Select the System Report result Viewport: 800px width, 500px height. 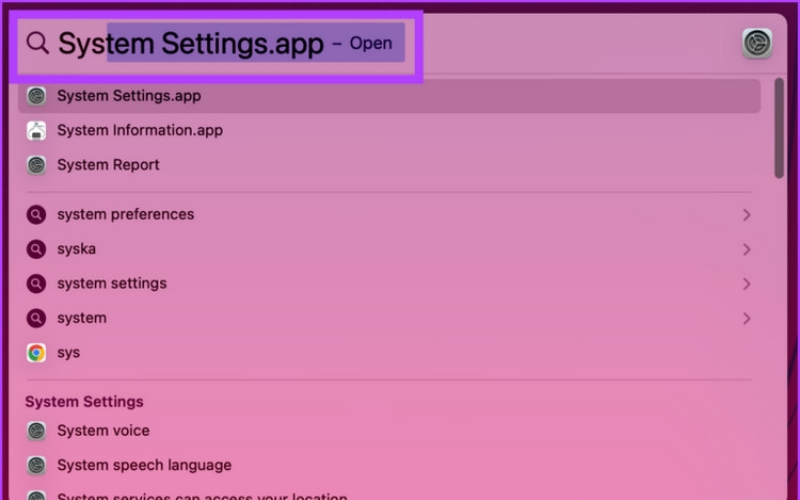[x=389, y=165]
